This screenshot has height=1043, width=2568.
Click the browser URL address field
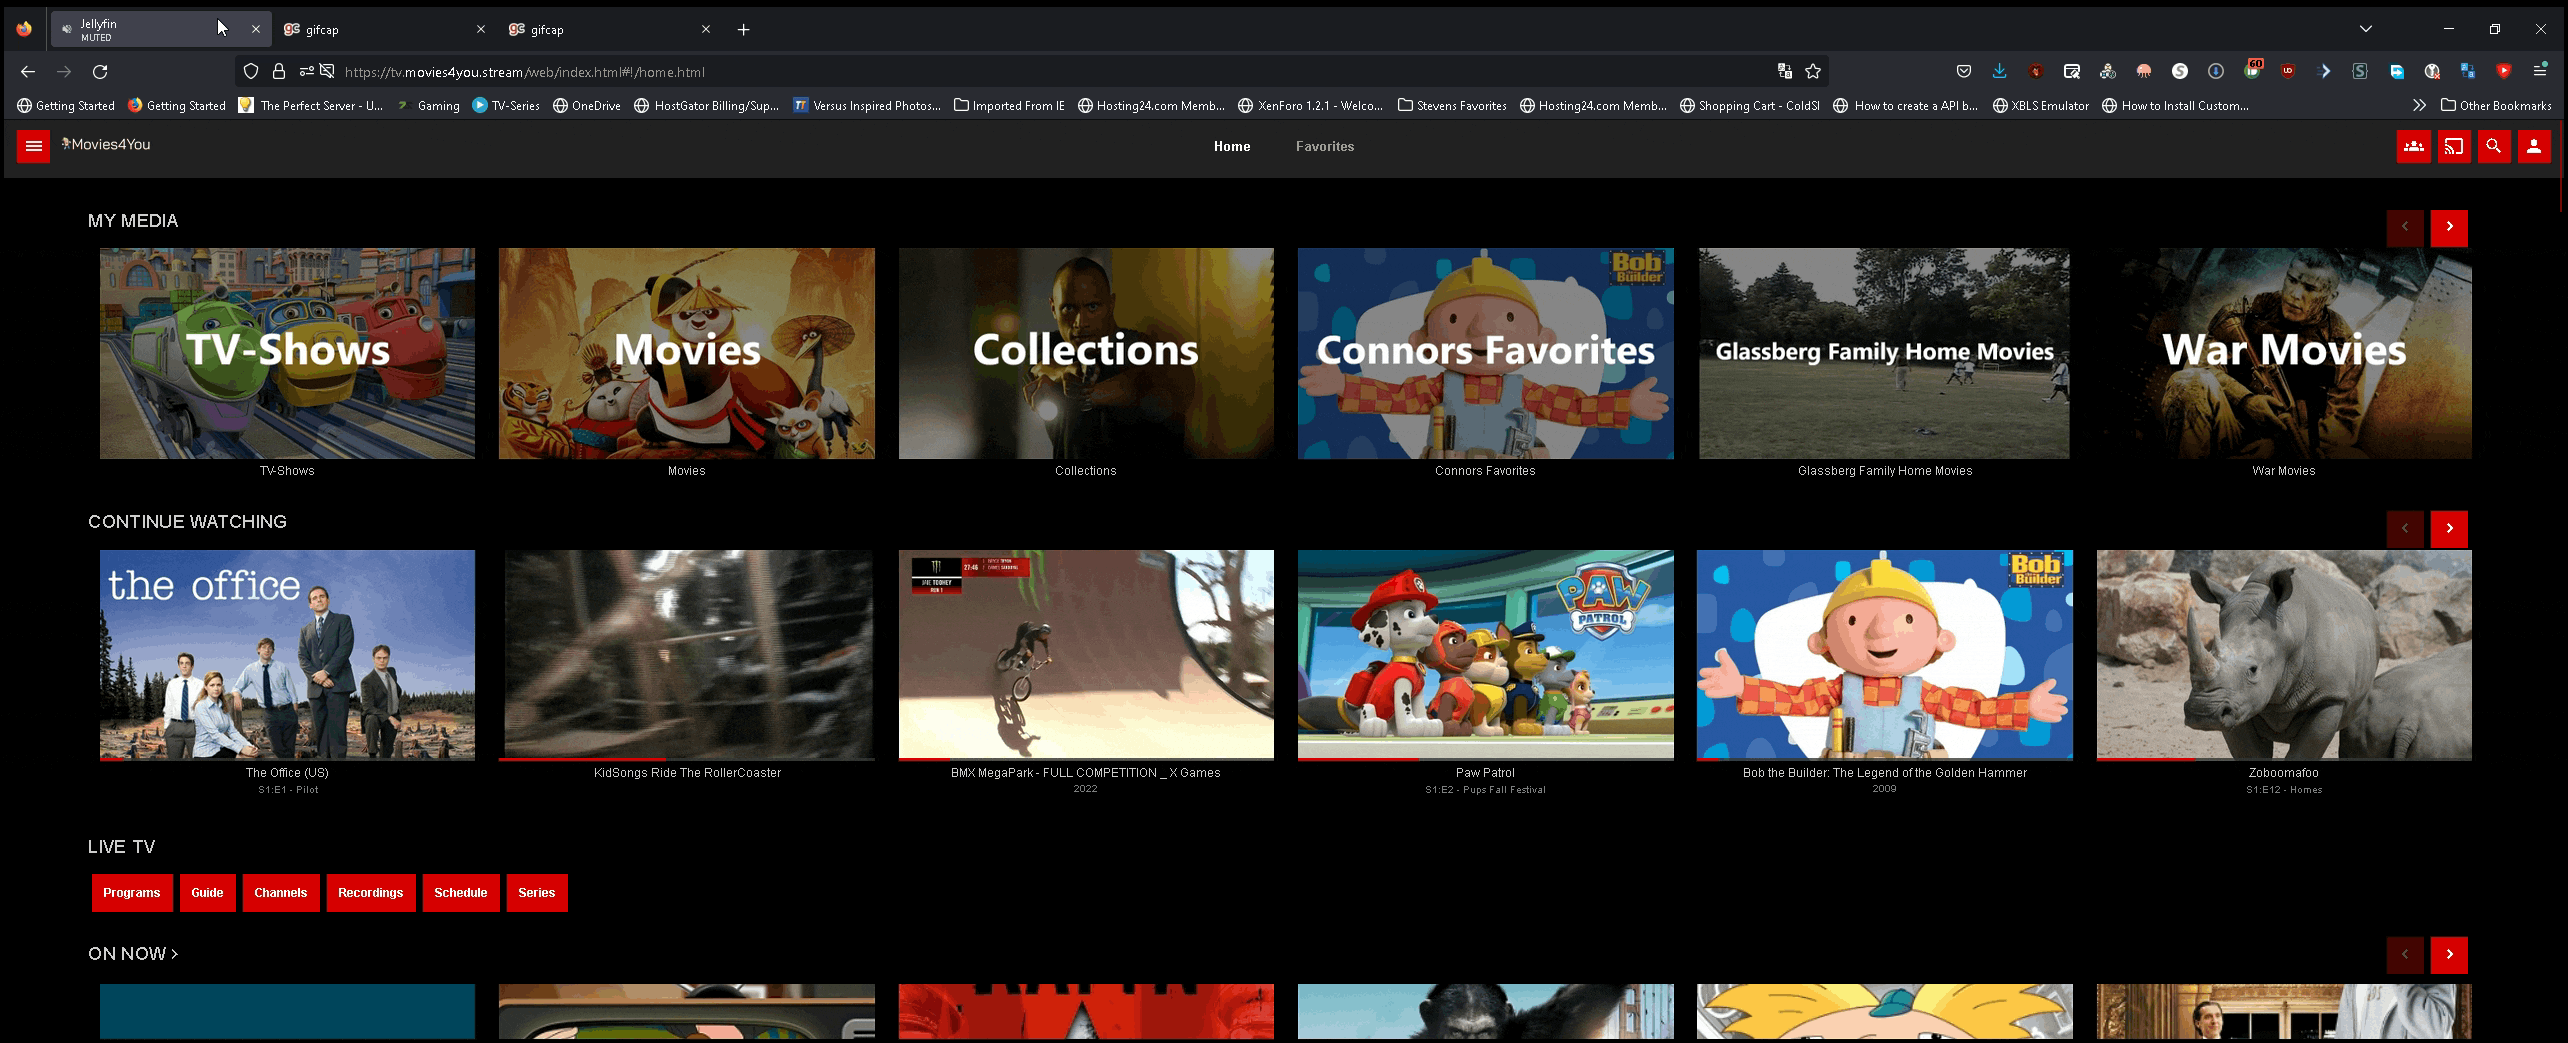[x=1000, y=72]
